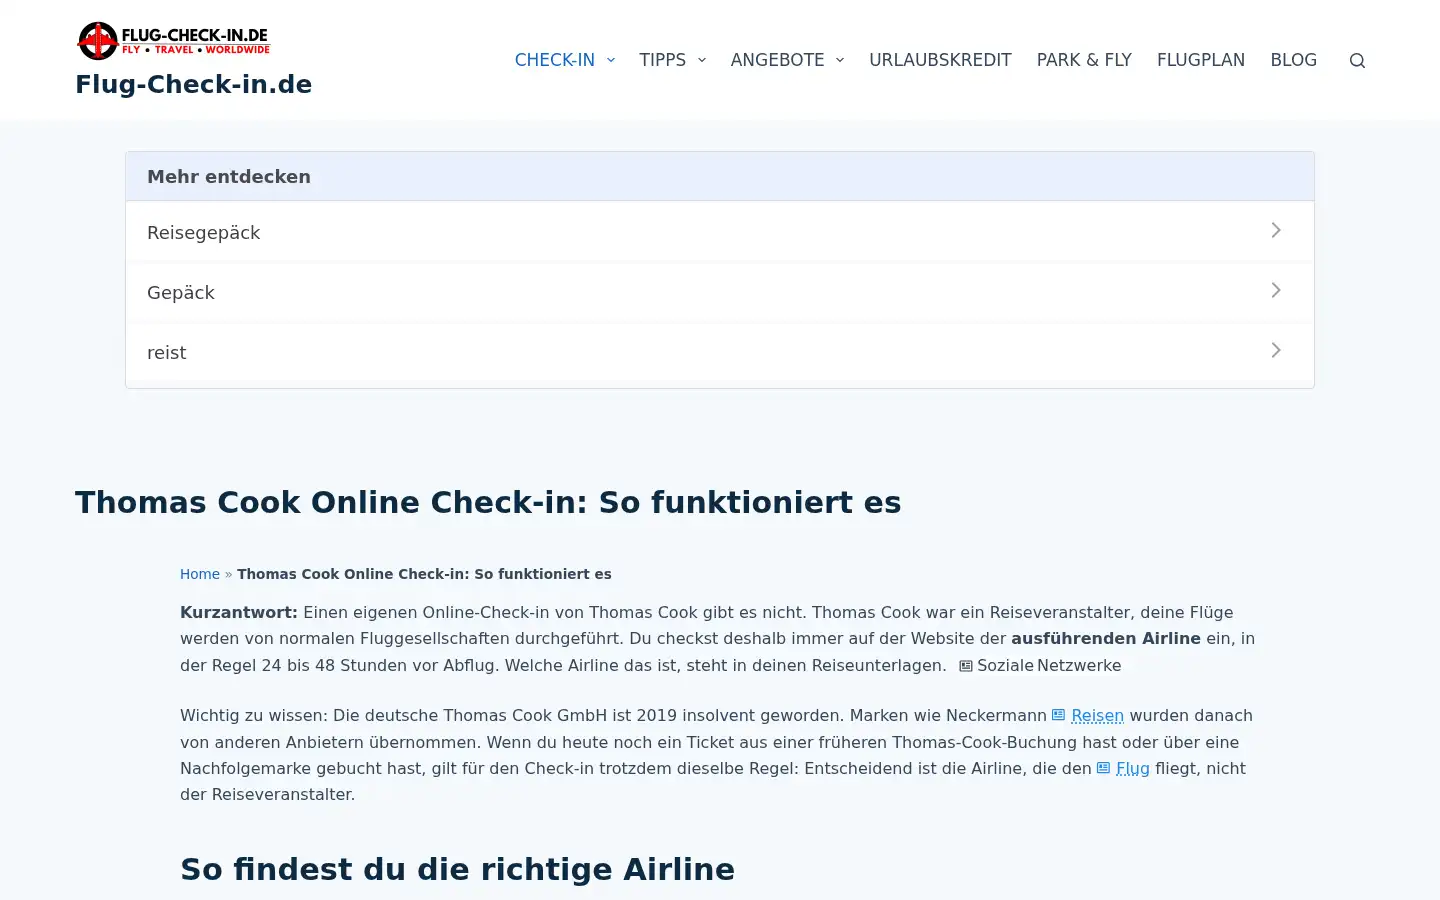
Task: Open the TIPPS menu item
Action: click(x=663, y=60)
